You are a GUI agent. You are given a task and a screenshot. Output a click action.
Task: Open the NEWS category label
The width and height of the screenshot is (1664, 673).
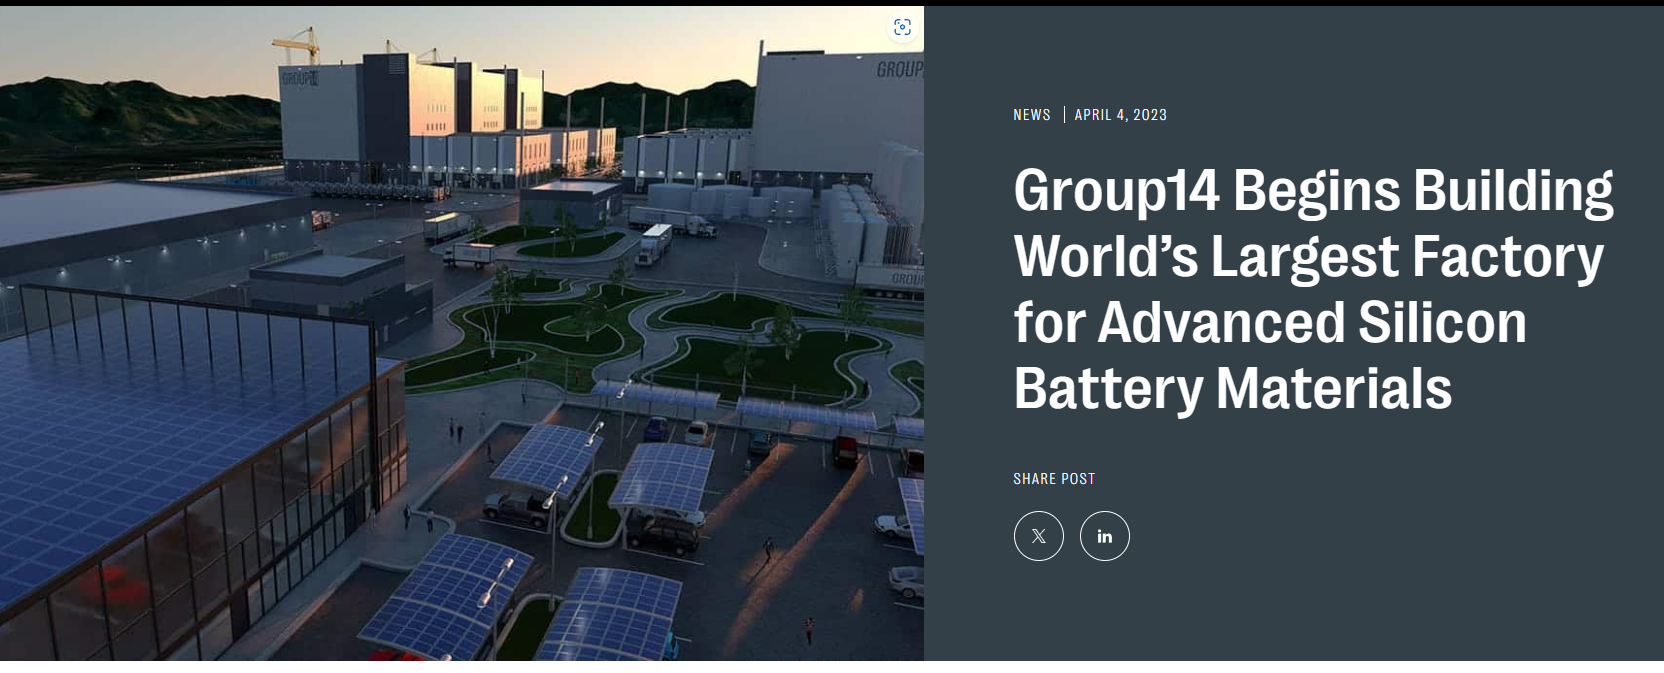(1031, 115)
